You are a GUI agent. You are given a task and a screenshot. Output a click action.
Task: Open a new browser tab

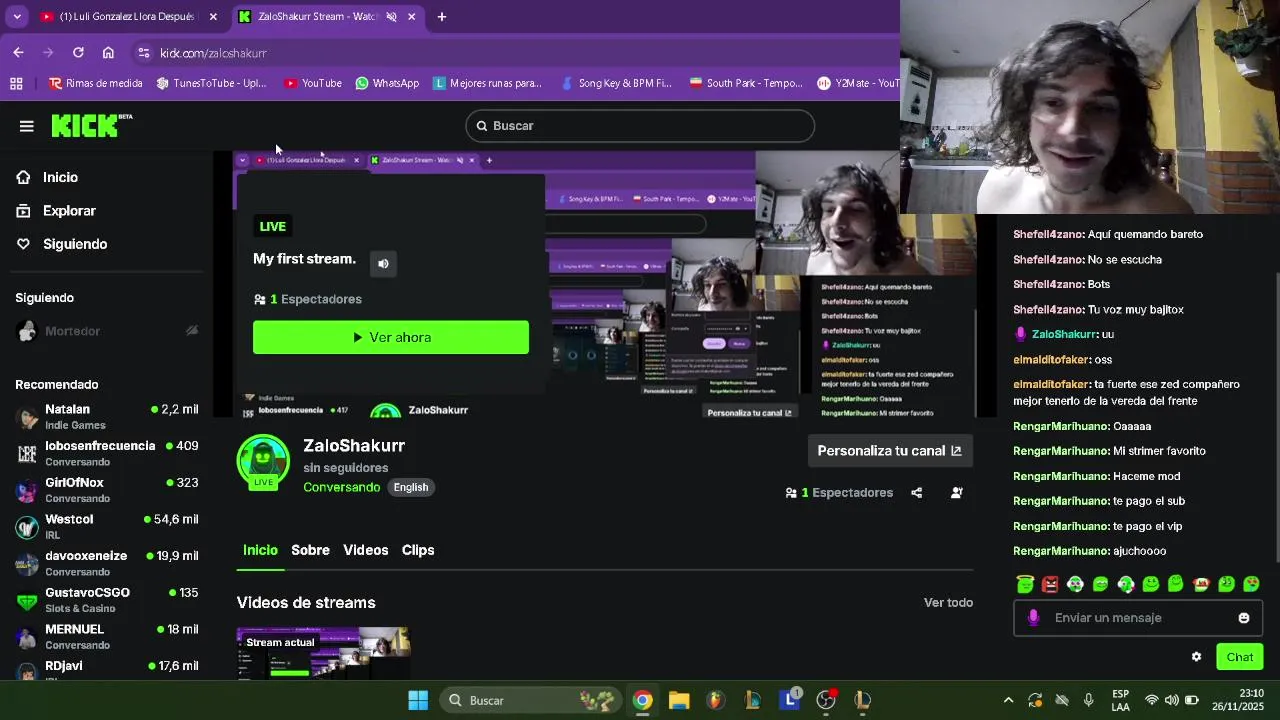(441, 16)
